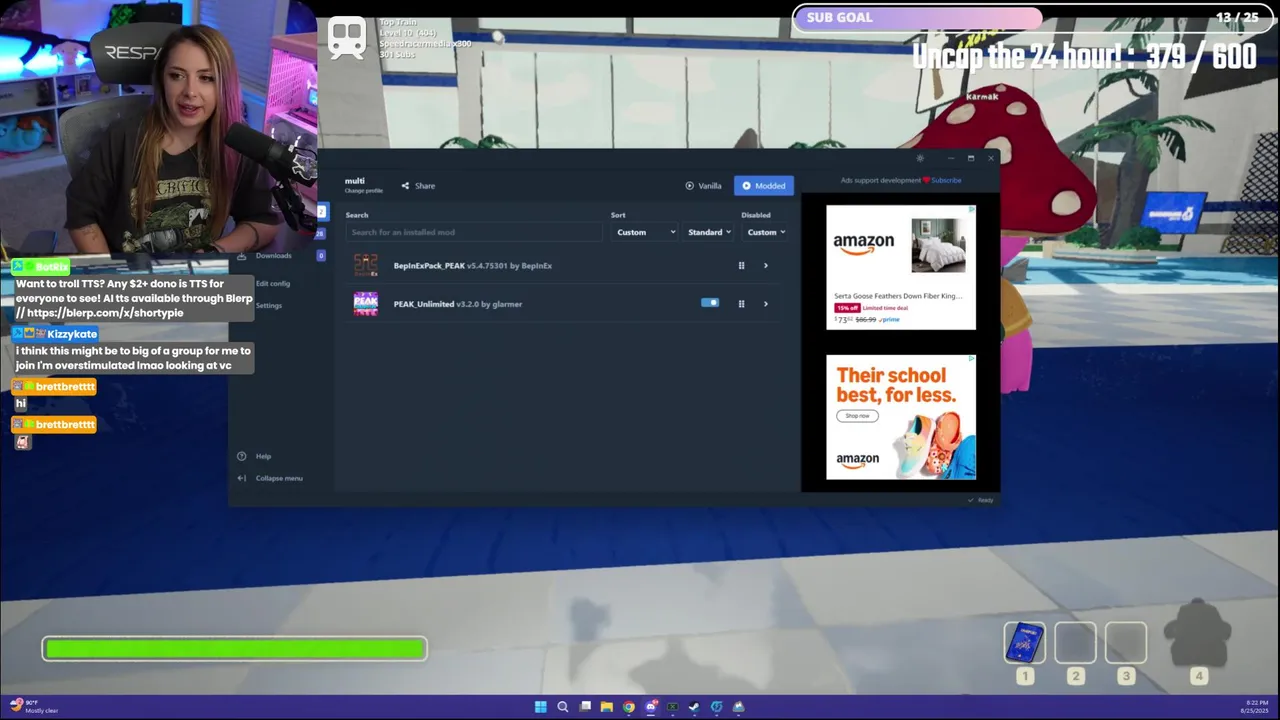Open the weather widget showing Mostly clear
The image size is (1280, 720).
(x=34, y=707)
